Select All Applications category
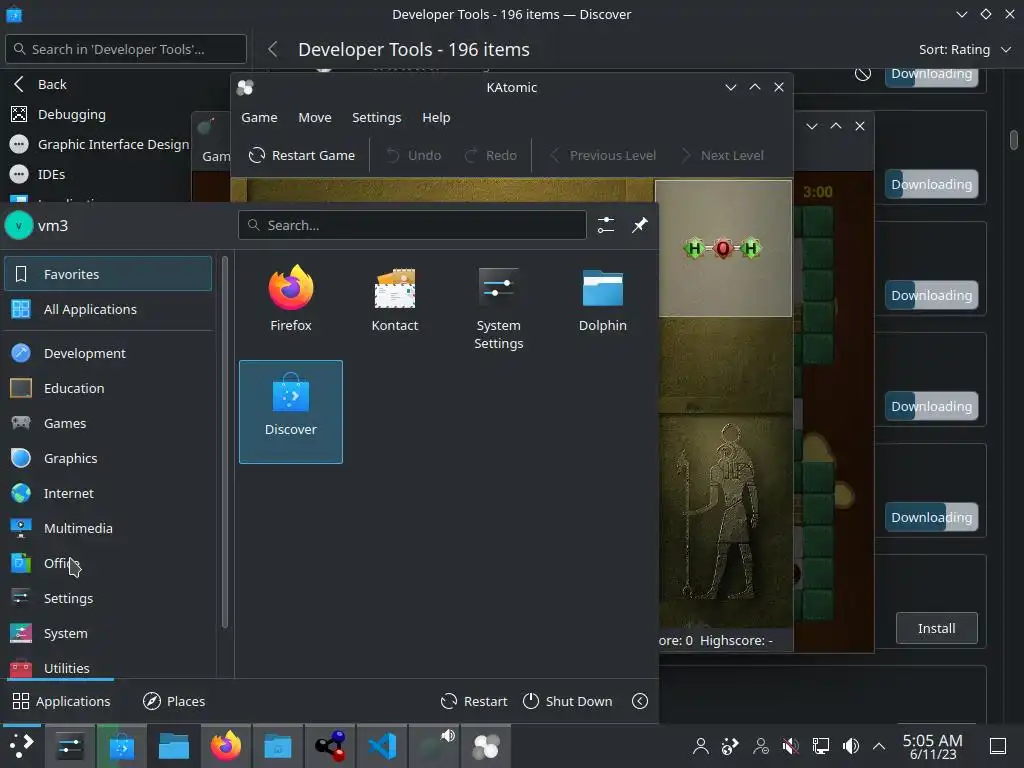 (x=108, y=309)
